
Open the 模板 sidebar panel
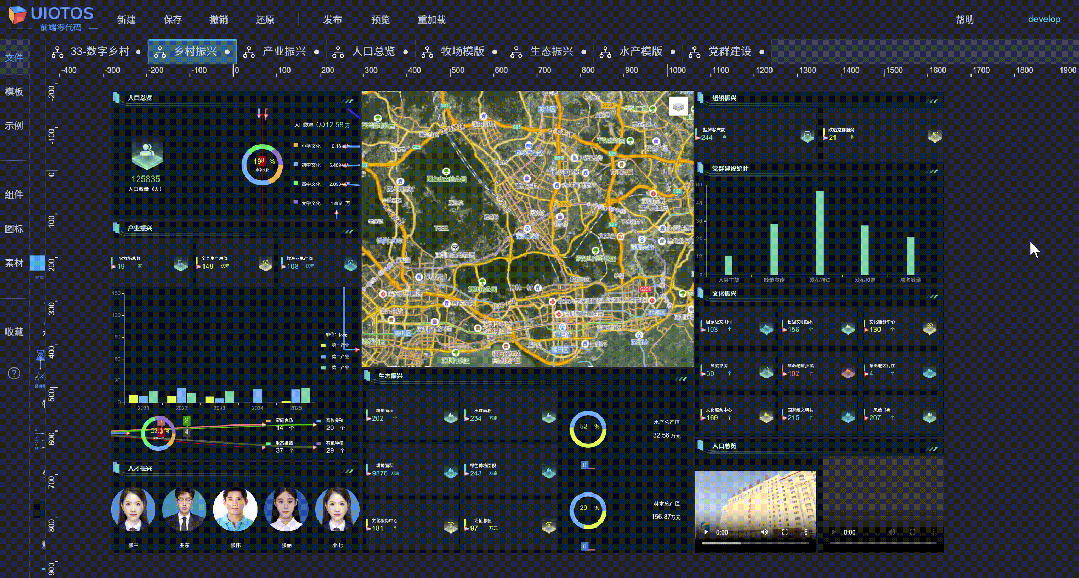(x=14, y=92)
